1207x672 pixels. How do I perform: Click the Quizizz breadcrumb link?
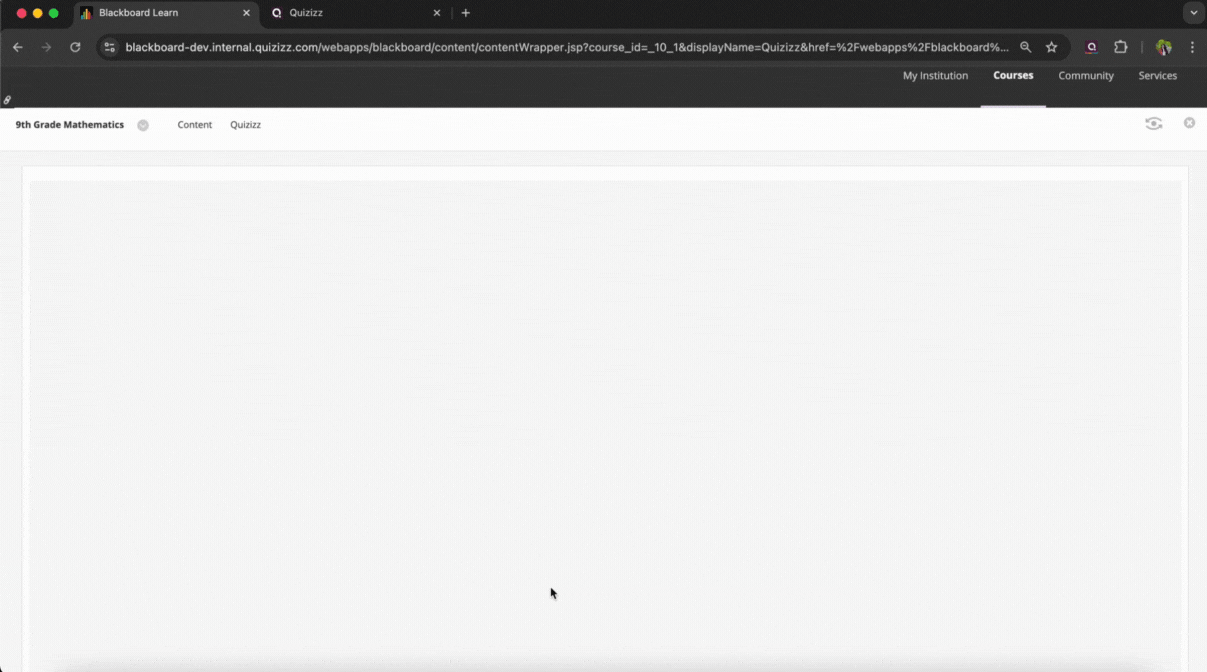[245, 125]
